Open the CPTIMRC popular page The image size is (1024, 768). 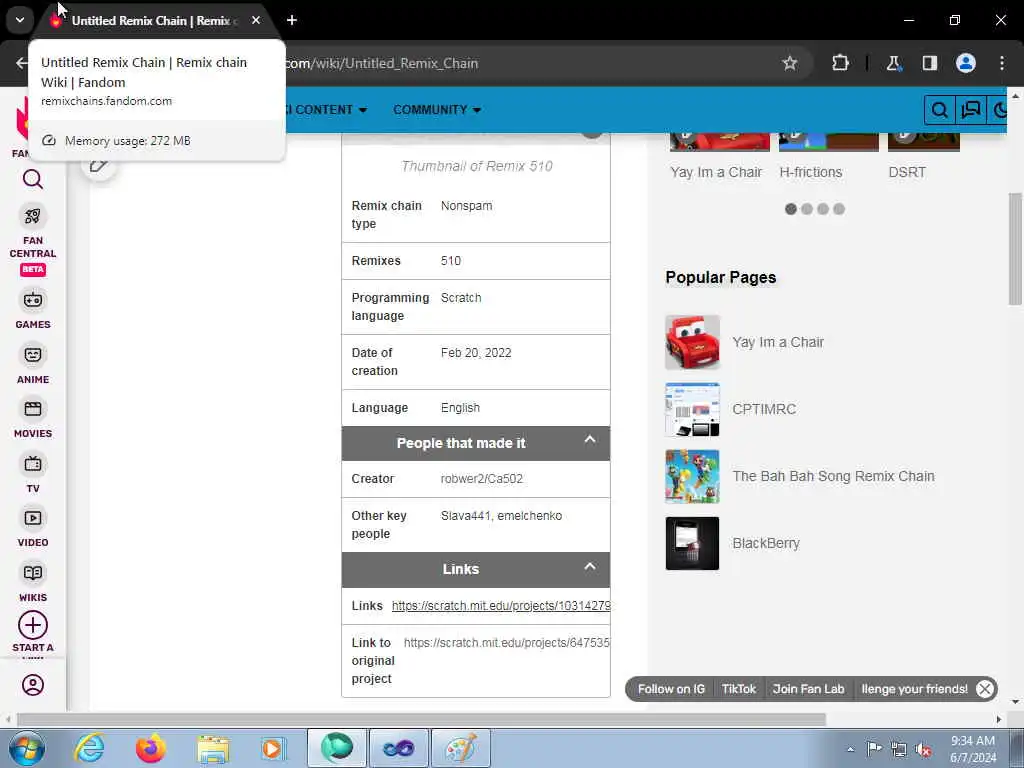(x=764, y=409)
